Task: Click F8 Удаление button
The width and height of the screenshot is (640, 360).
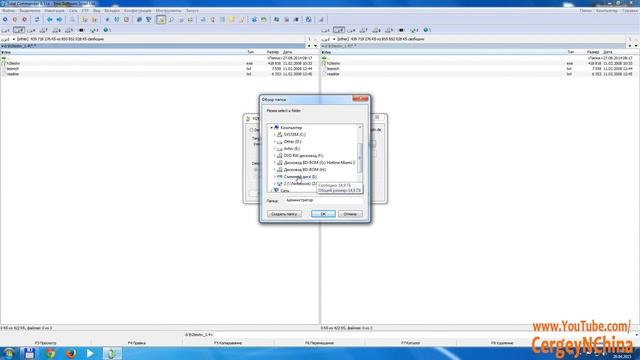Action: pos(502,343)
